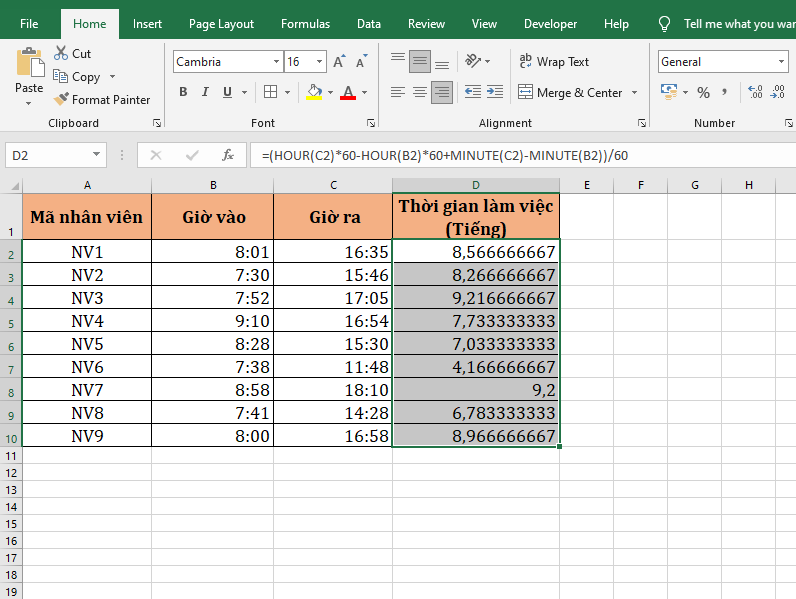Apply the yellow Fill Color swatch

coord(314,92)
